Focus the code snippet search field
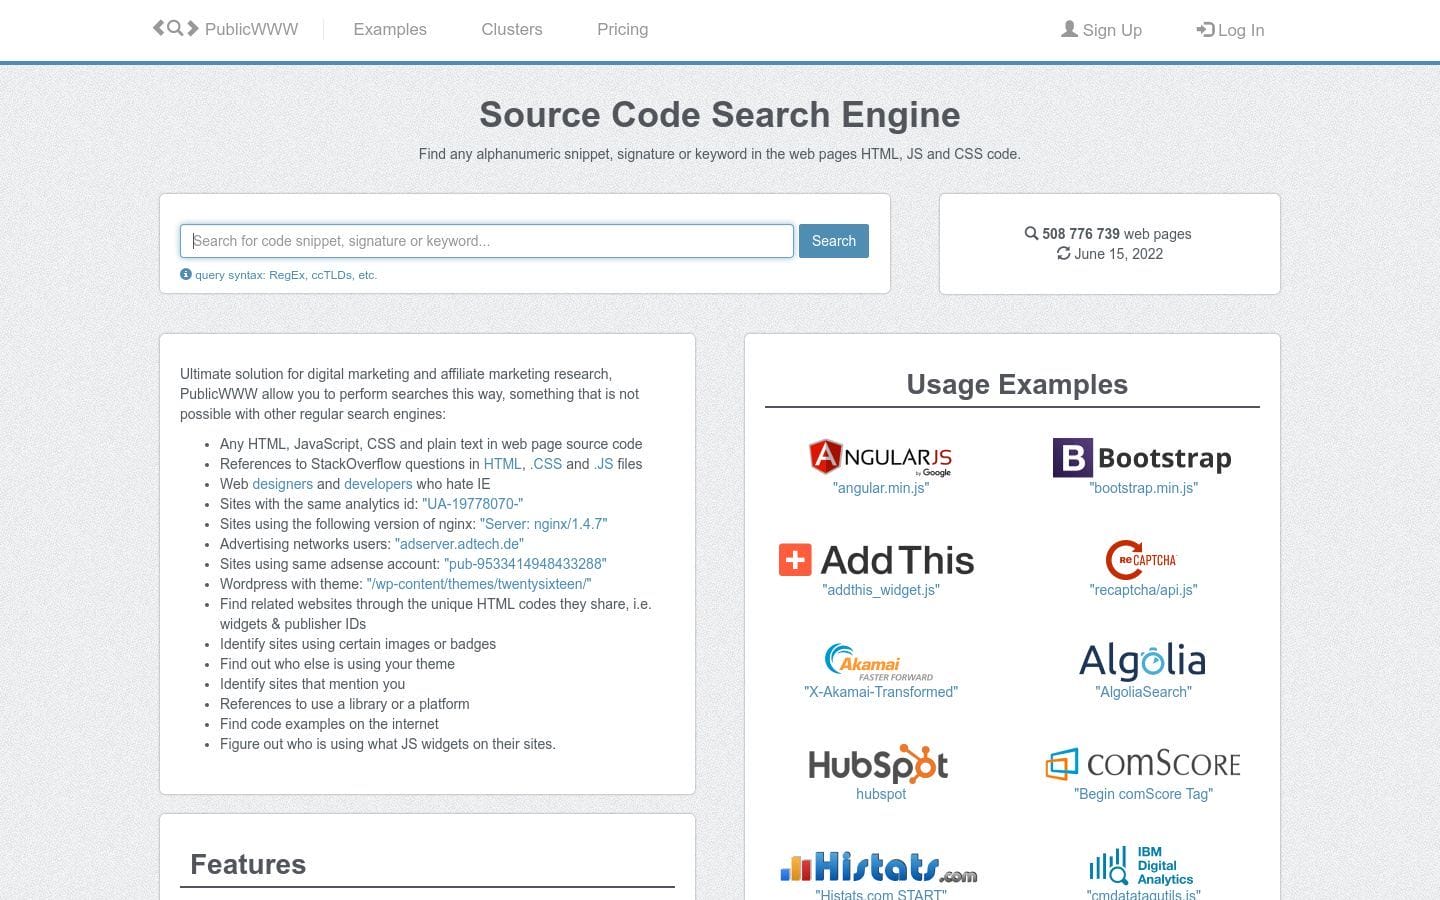Image resolution: width=1440 pixels, height=900 pixels. click(x=486, y=241)
